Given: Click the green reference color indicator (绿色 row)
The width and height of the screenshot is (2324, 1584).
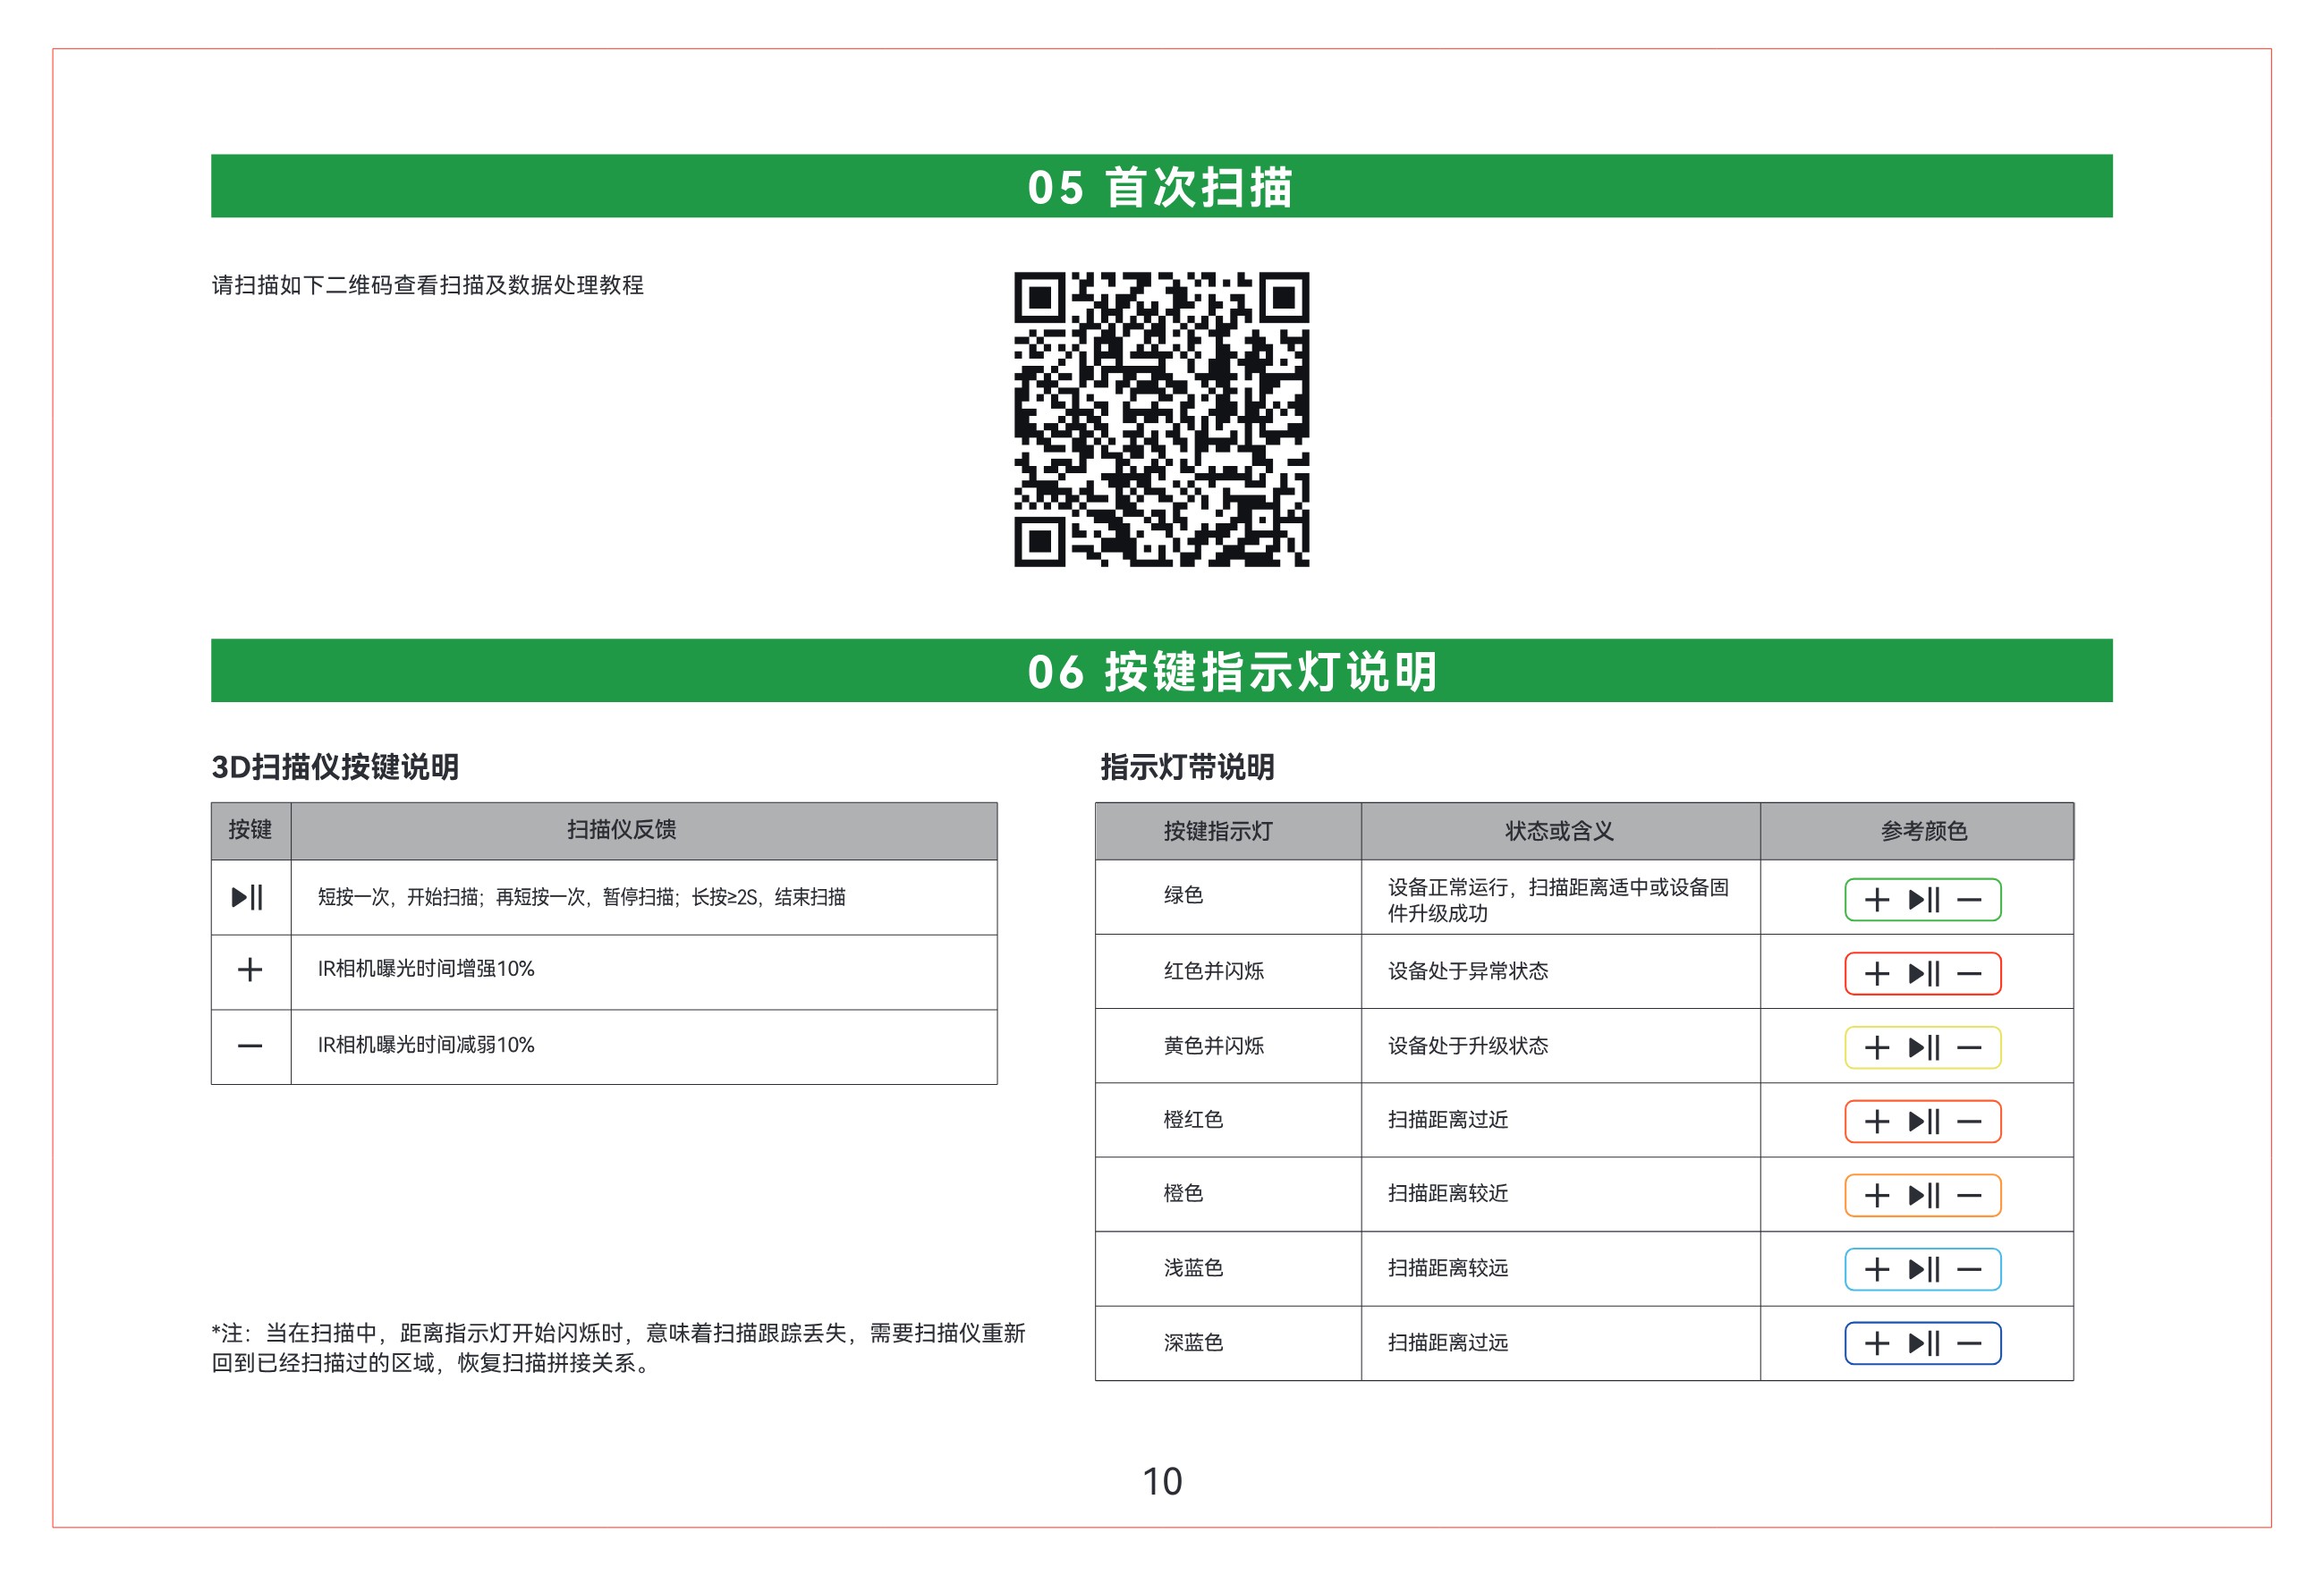Looking at the screenshot, I should coord(1922,899).
